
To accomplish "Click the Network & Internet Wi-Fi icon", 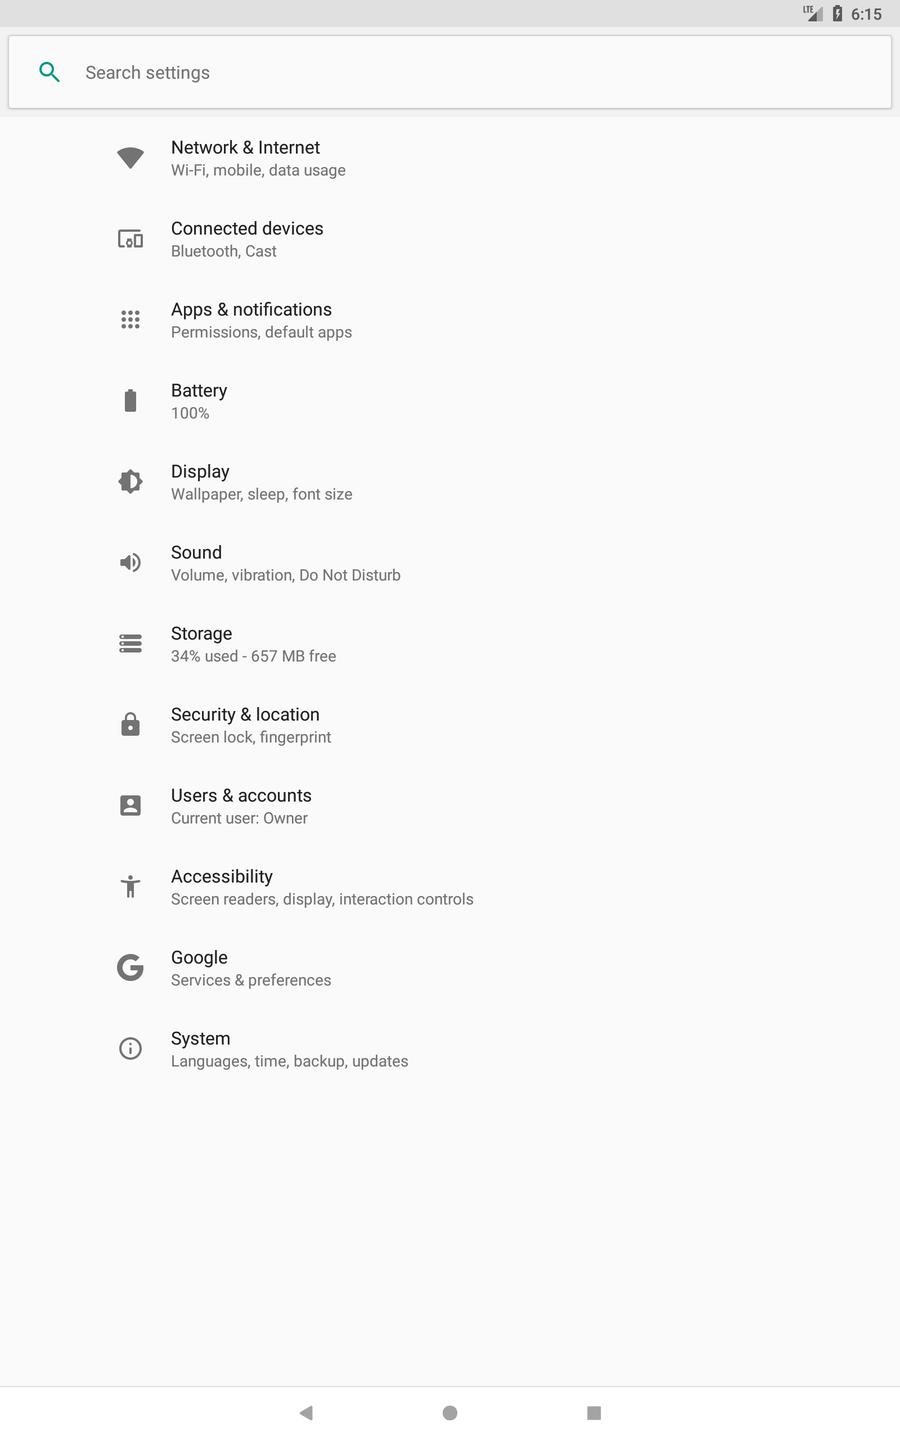I will click(130, 158).
